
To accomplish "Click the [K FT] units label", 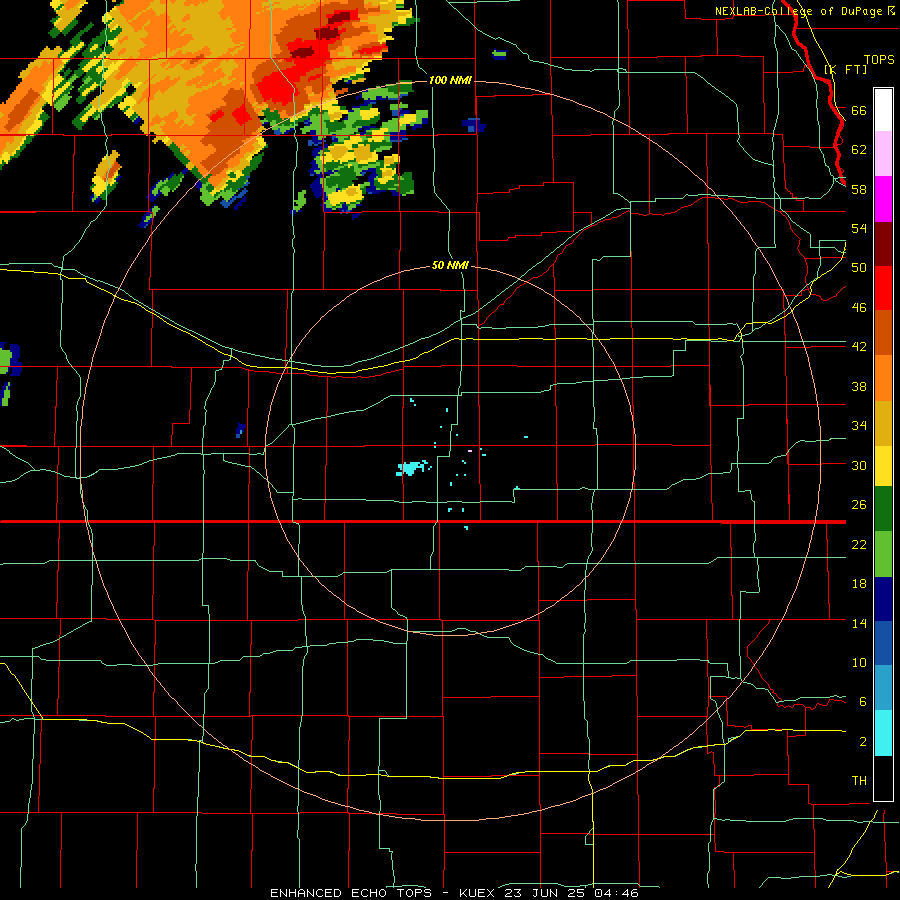I will pos(845,69).
